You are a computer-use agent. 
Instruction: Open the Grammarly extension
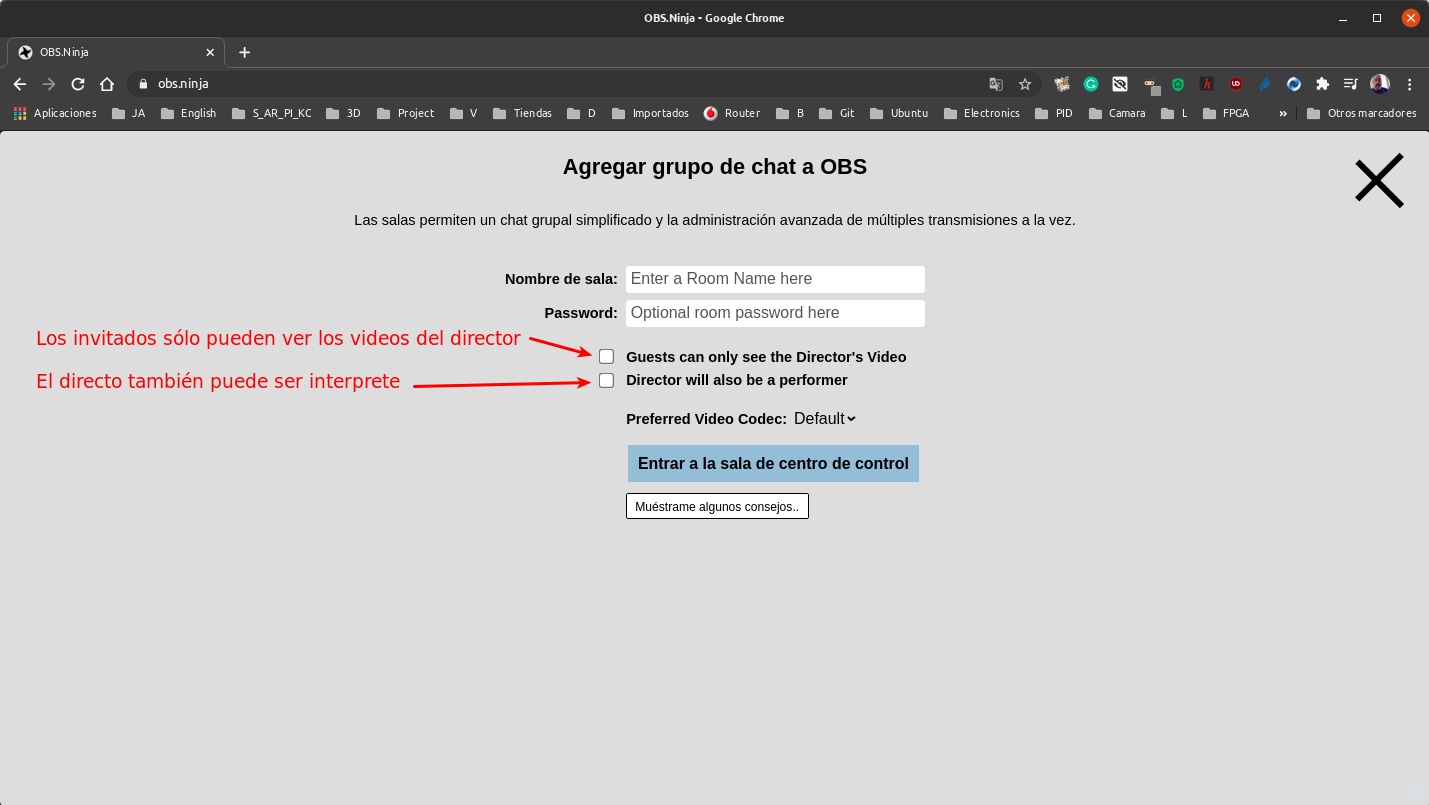[x=1091, y=84]
